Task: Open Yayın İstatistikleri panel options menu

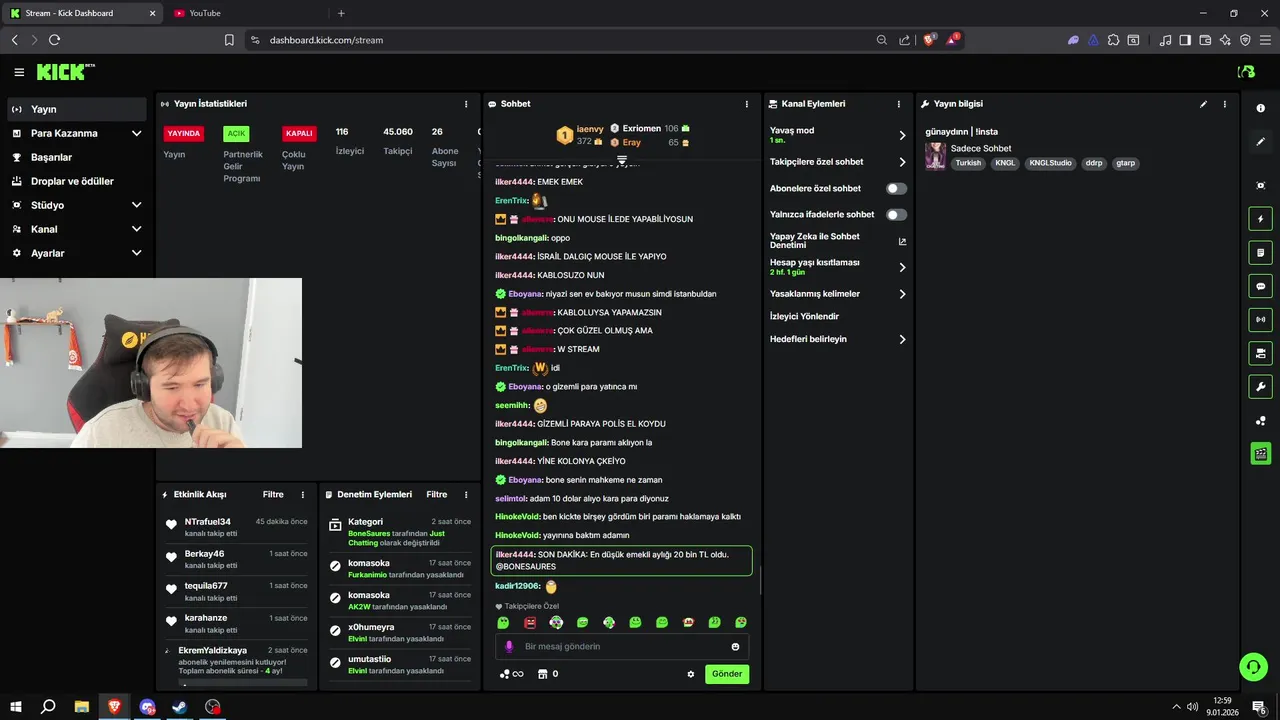Action: [466, 104]
